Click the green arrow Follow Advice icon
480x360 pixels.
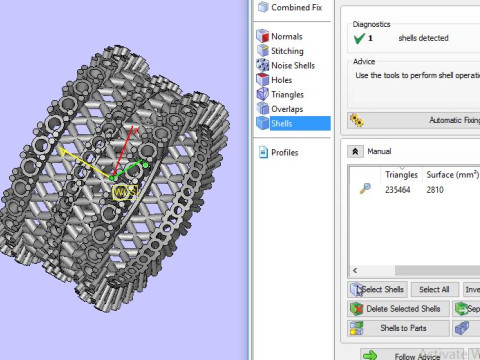coord(370,355)
